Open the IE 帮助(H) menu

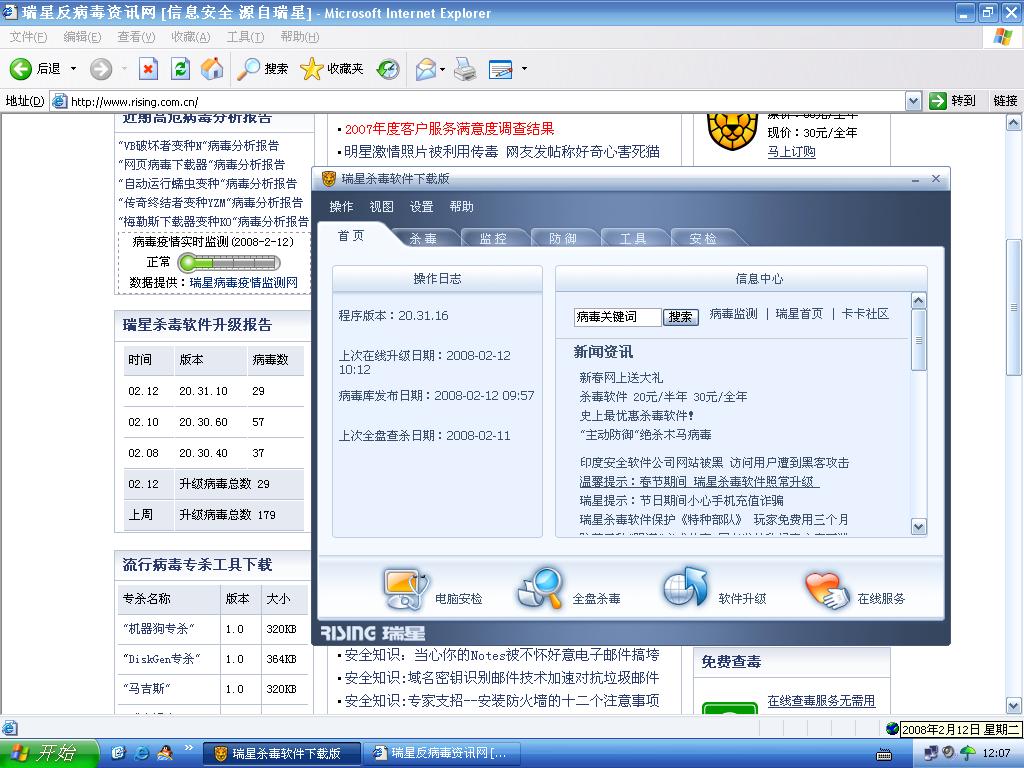click(300, 37)
